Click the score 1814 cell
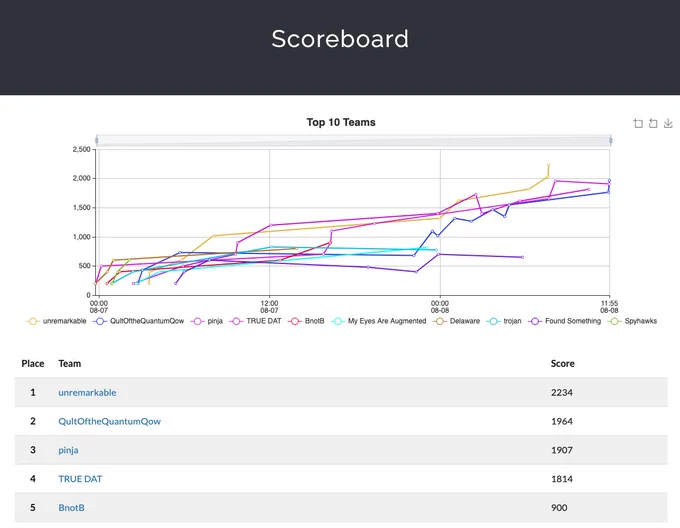The width and height of the screenshot is (680, 528). 562,479
